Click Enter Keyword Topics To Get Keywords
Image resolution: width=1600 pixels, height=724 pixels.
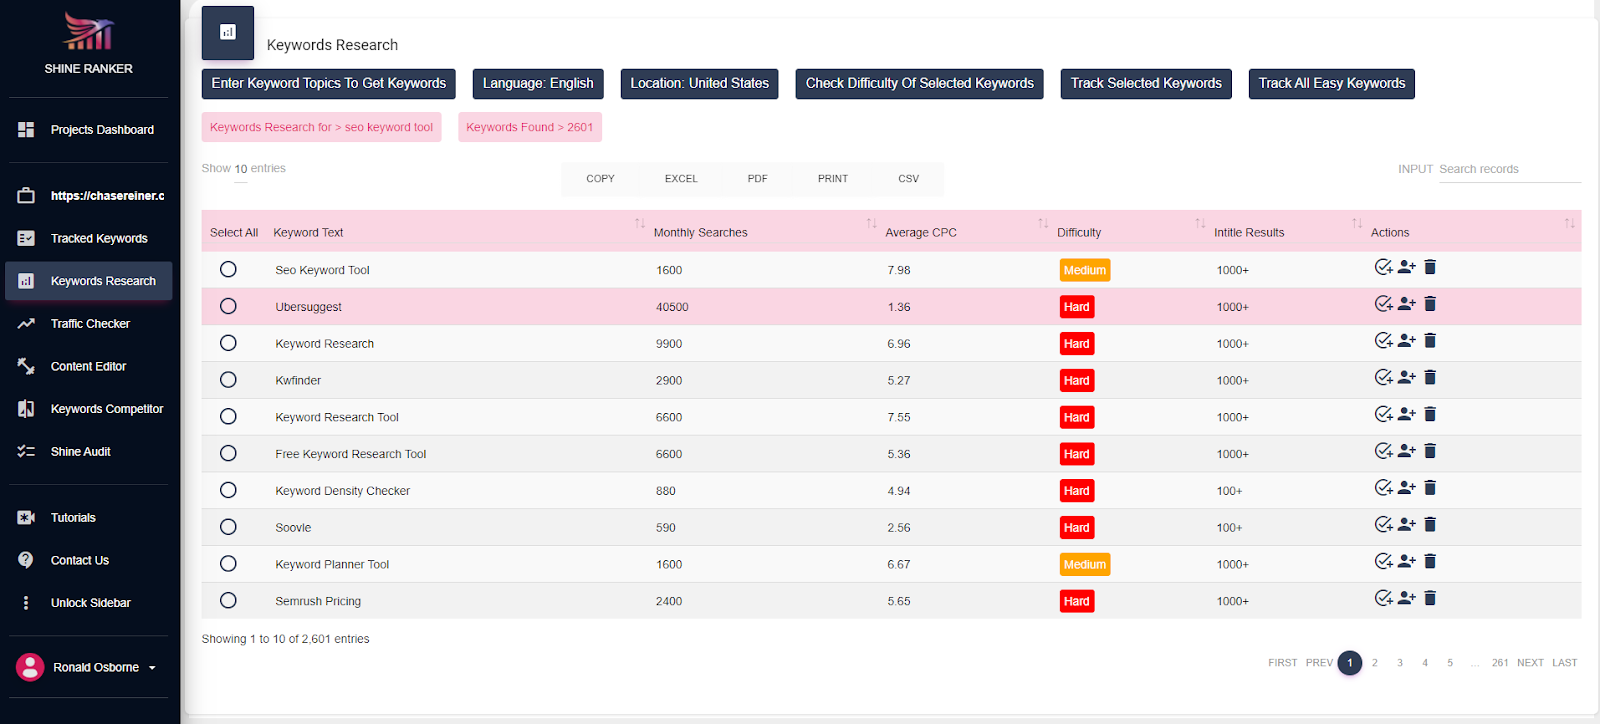point(329,84)
